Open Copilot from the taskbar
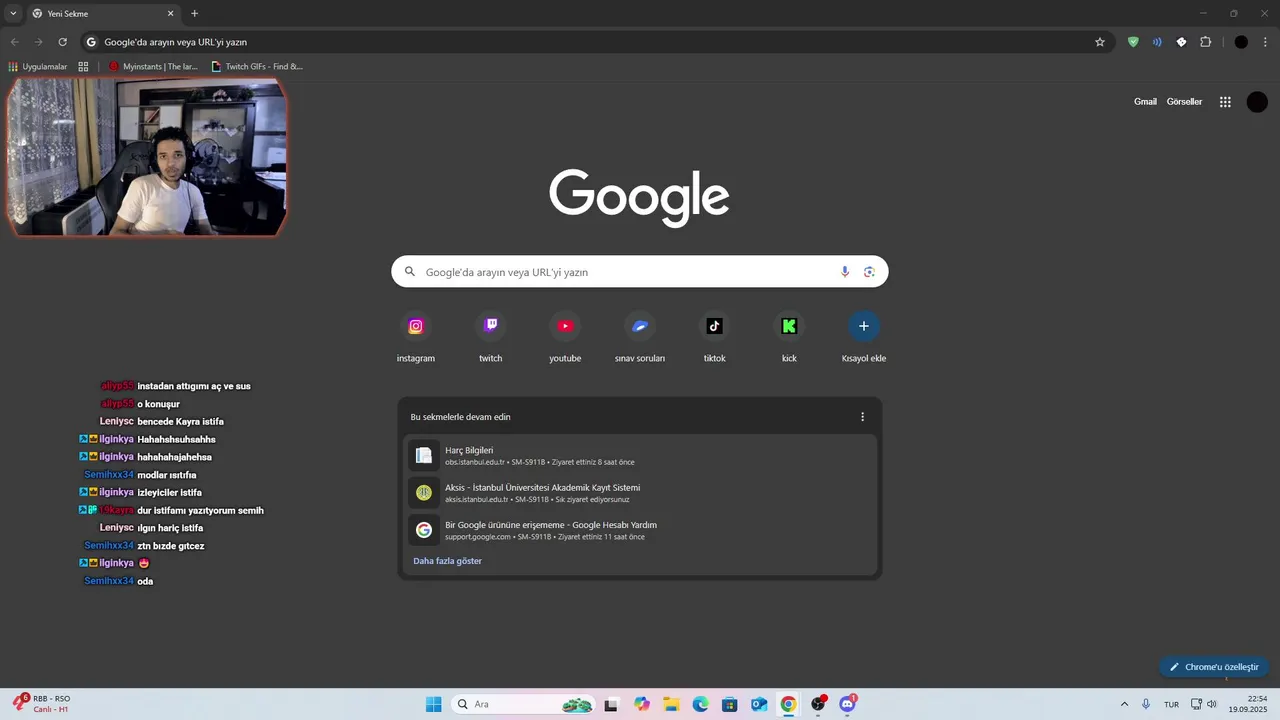Screen dimensions: 1280x720 tap(642, 704)
